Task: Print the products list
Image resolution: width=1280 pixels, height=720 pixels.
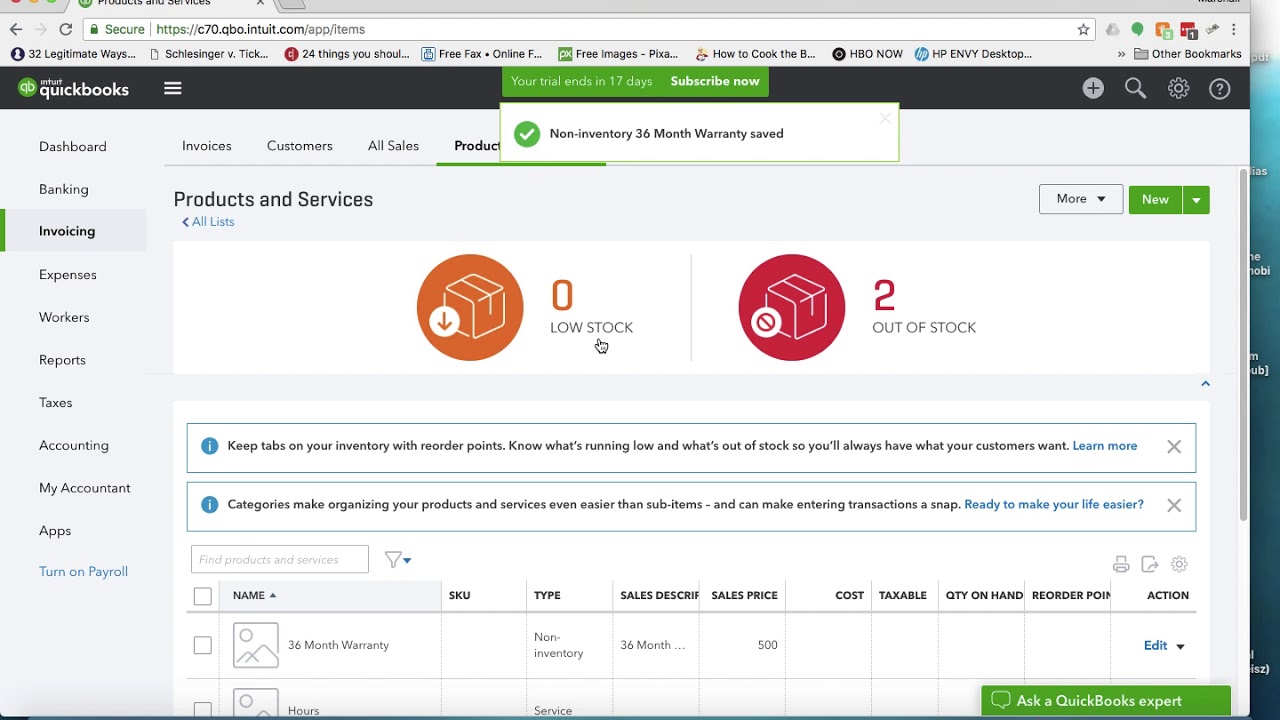Action: 1121,565
